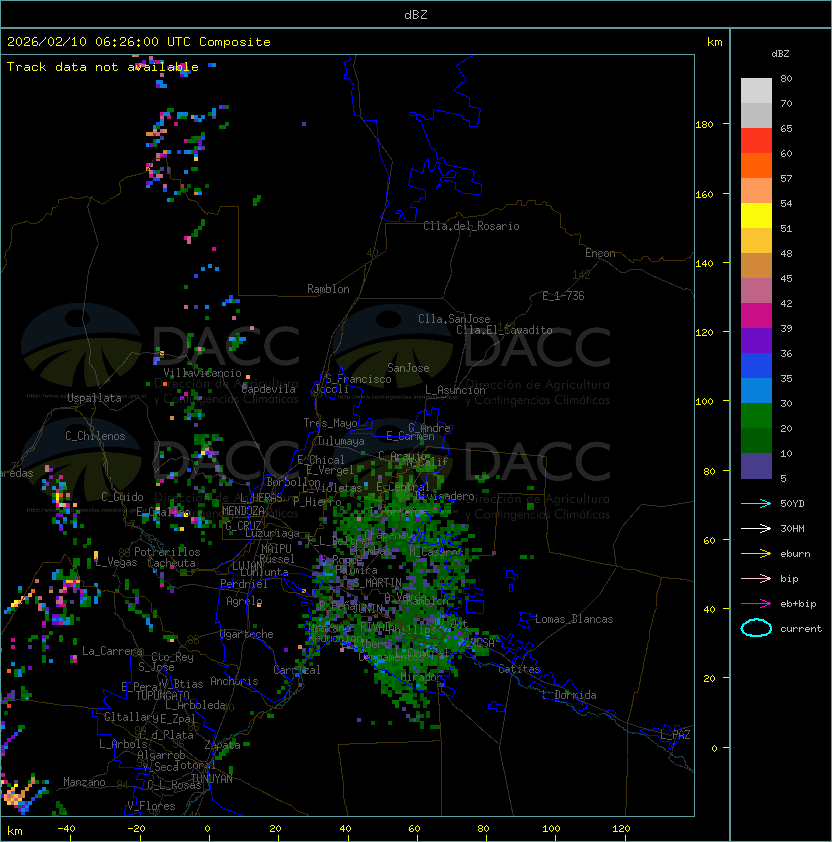Screen dimensions: 832x842
Task: Click the 100 km horizontal axis tick
Action: pos(551,828)
